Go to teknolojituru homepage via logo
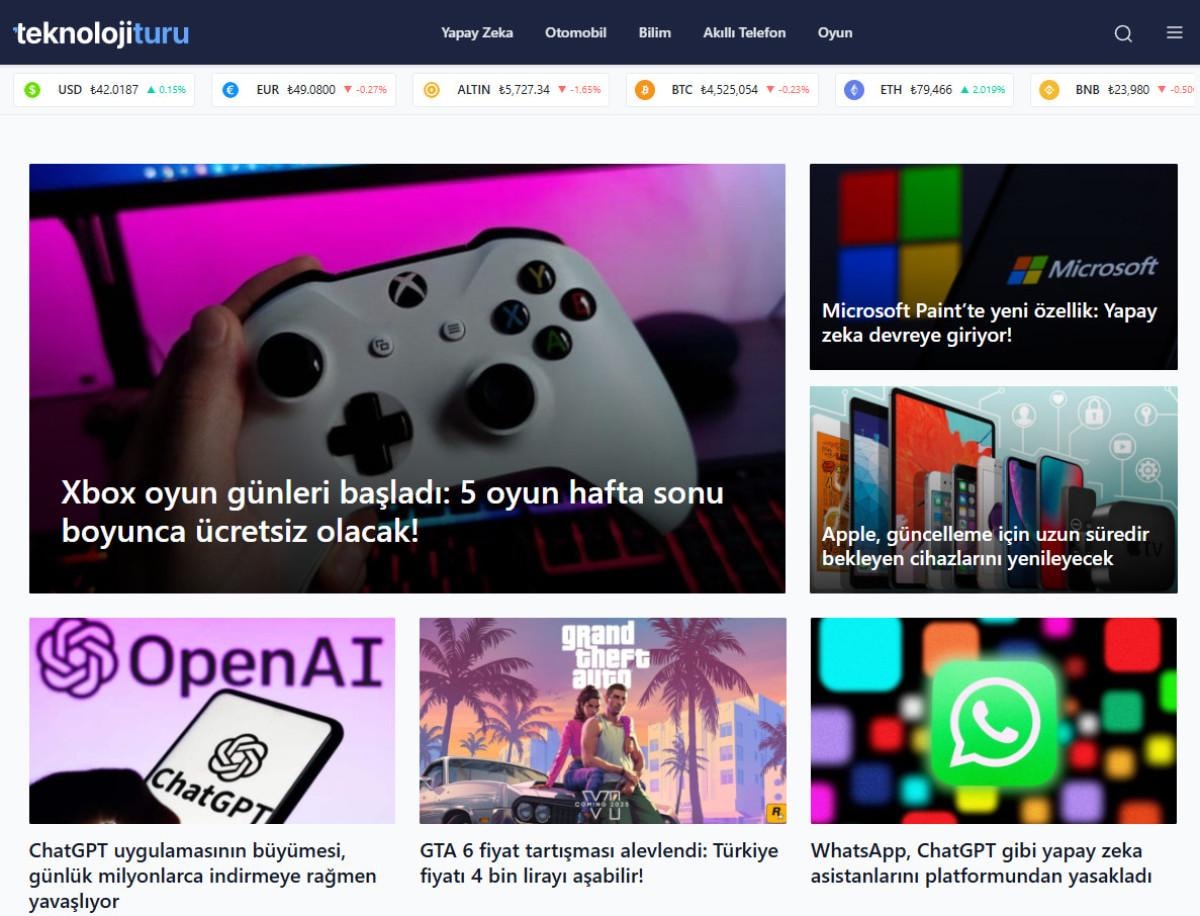 (x=101, y=33)
